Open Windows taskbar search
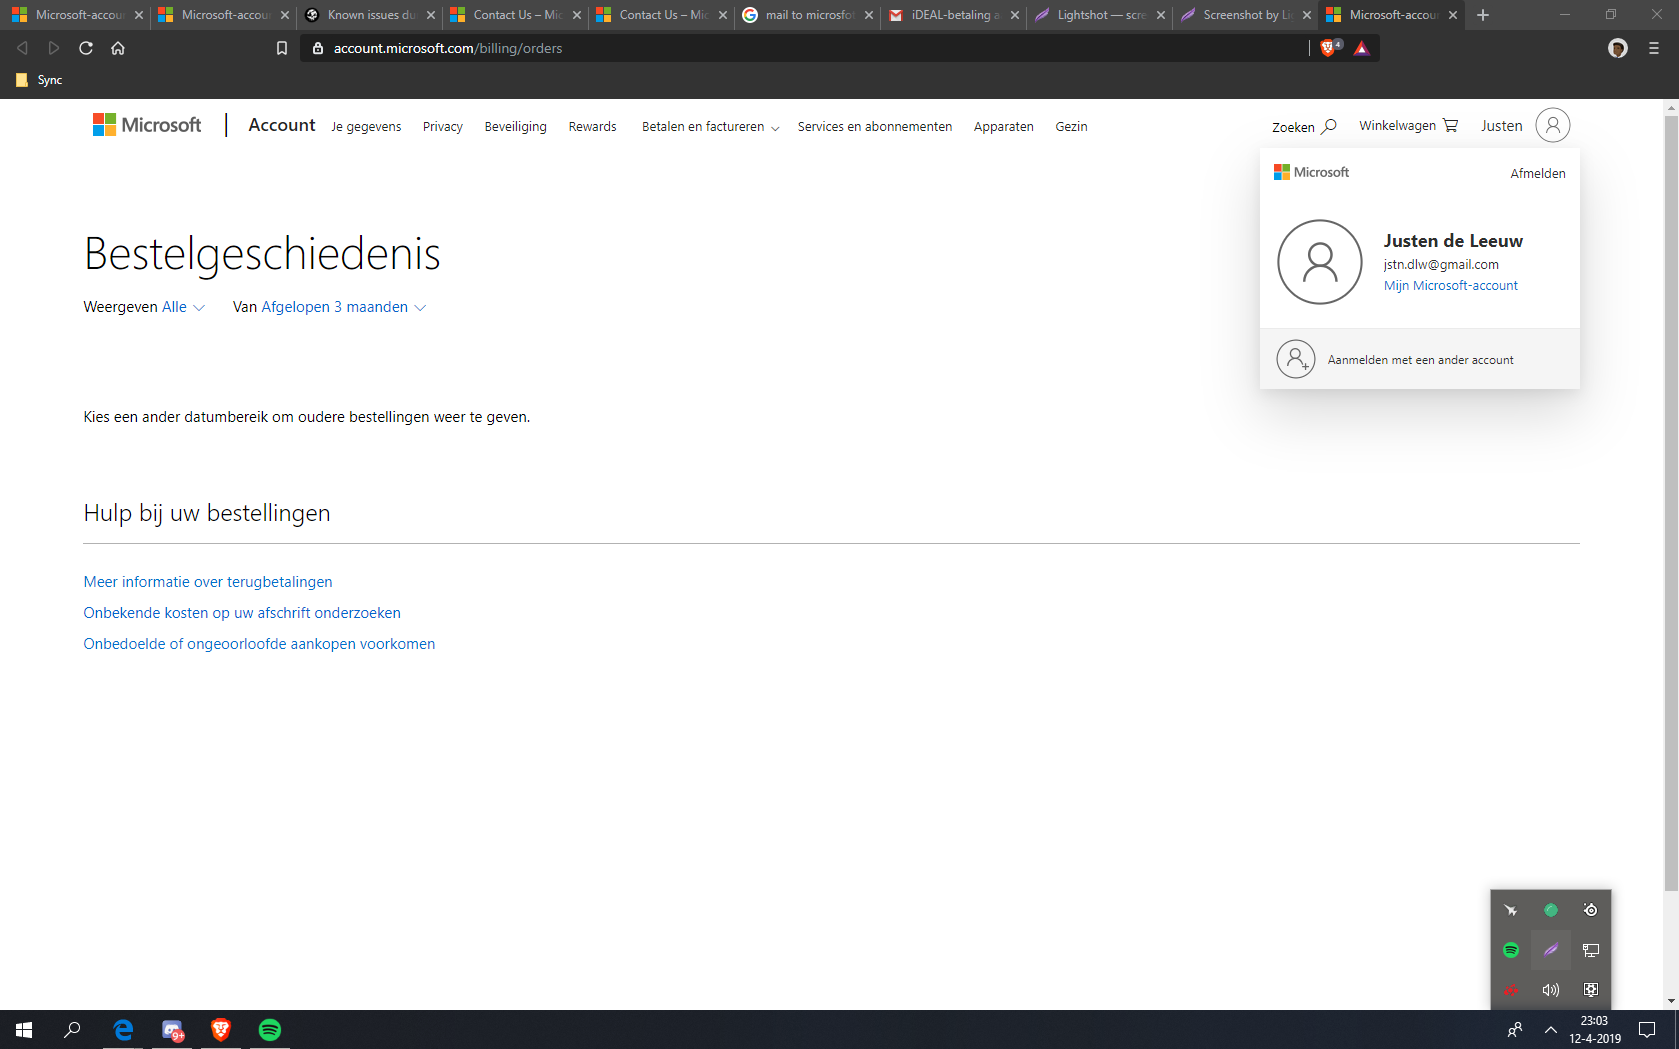Viewport: 1679px width, 1049px height. click(x=72, y=1030)
